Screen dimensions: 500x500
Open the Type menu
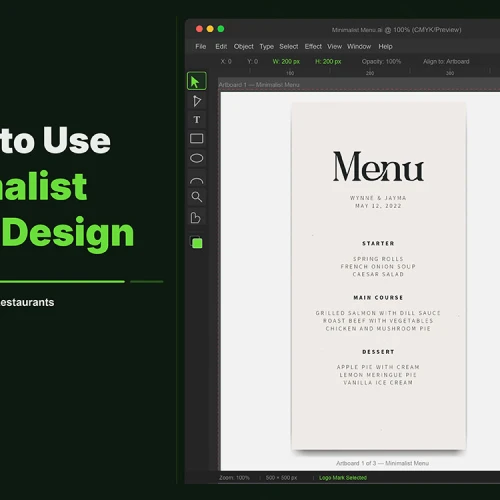(x=267, y=47)
